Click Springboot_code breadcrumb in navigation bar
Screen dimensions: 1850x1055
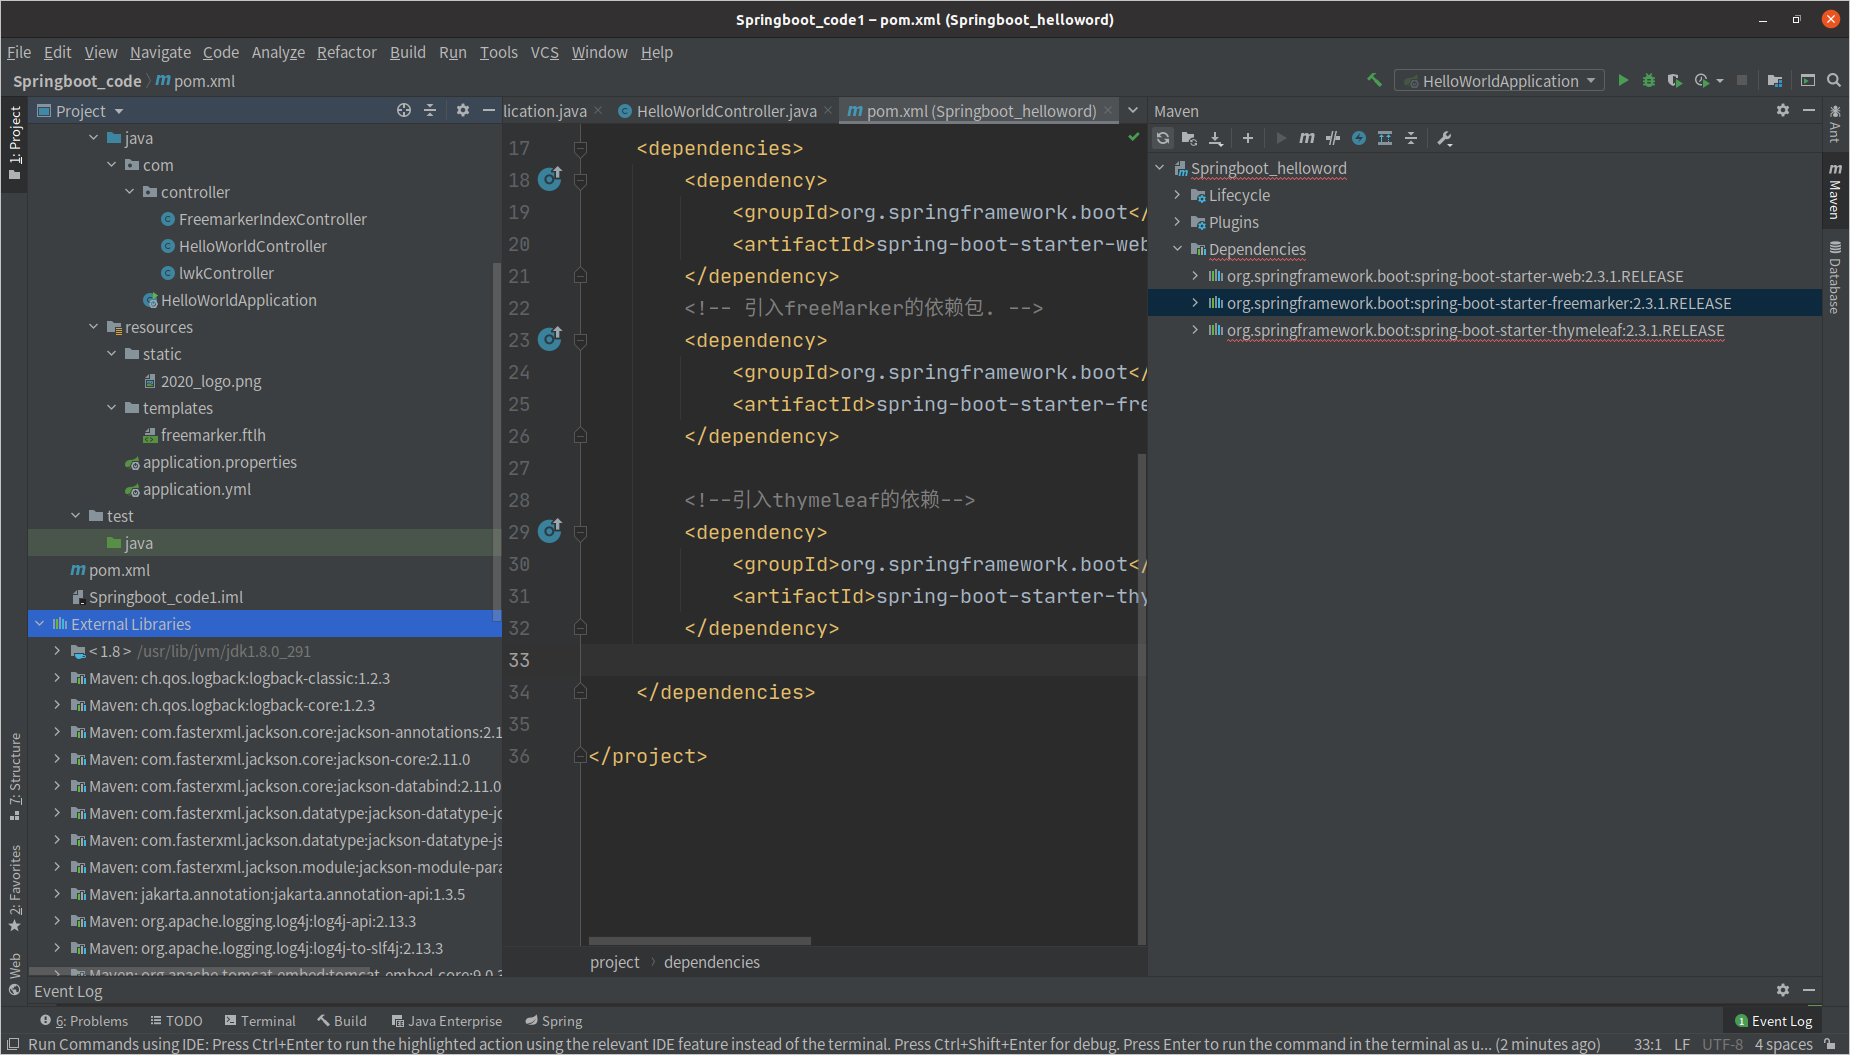pyautogui.click(x=77, y=81)
